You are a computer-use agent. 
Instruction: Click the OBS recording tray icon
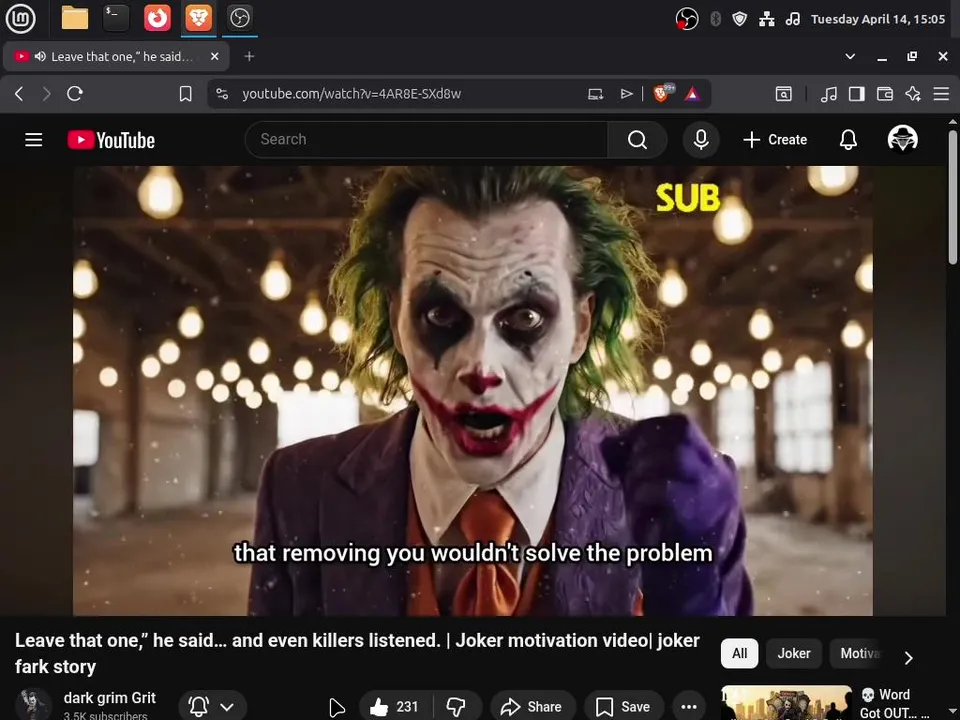[x=687, y=19]
